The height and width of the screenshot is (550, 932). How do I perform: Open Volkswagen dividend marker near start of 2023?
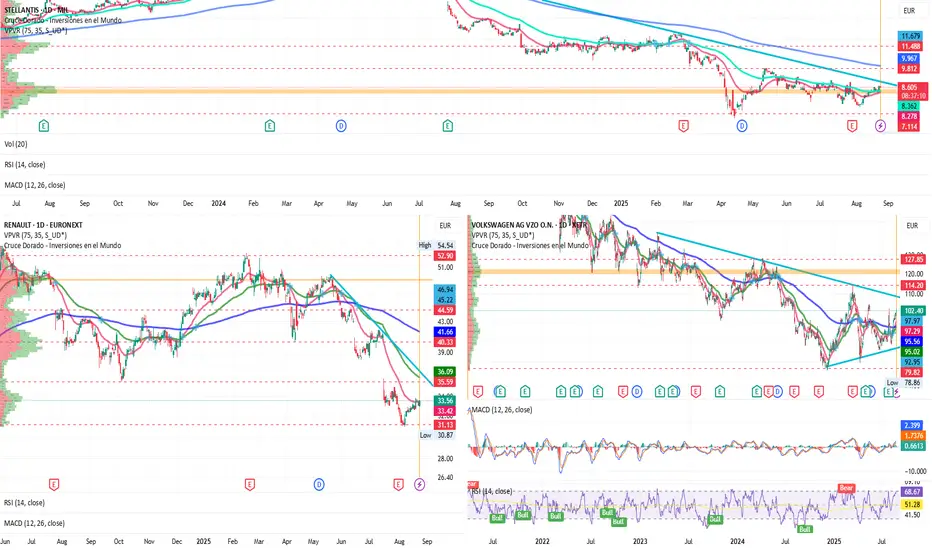coord(637,391)
